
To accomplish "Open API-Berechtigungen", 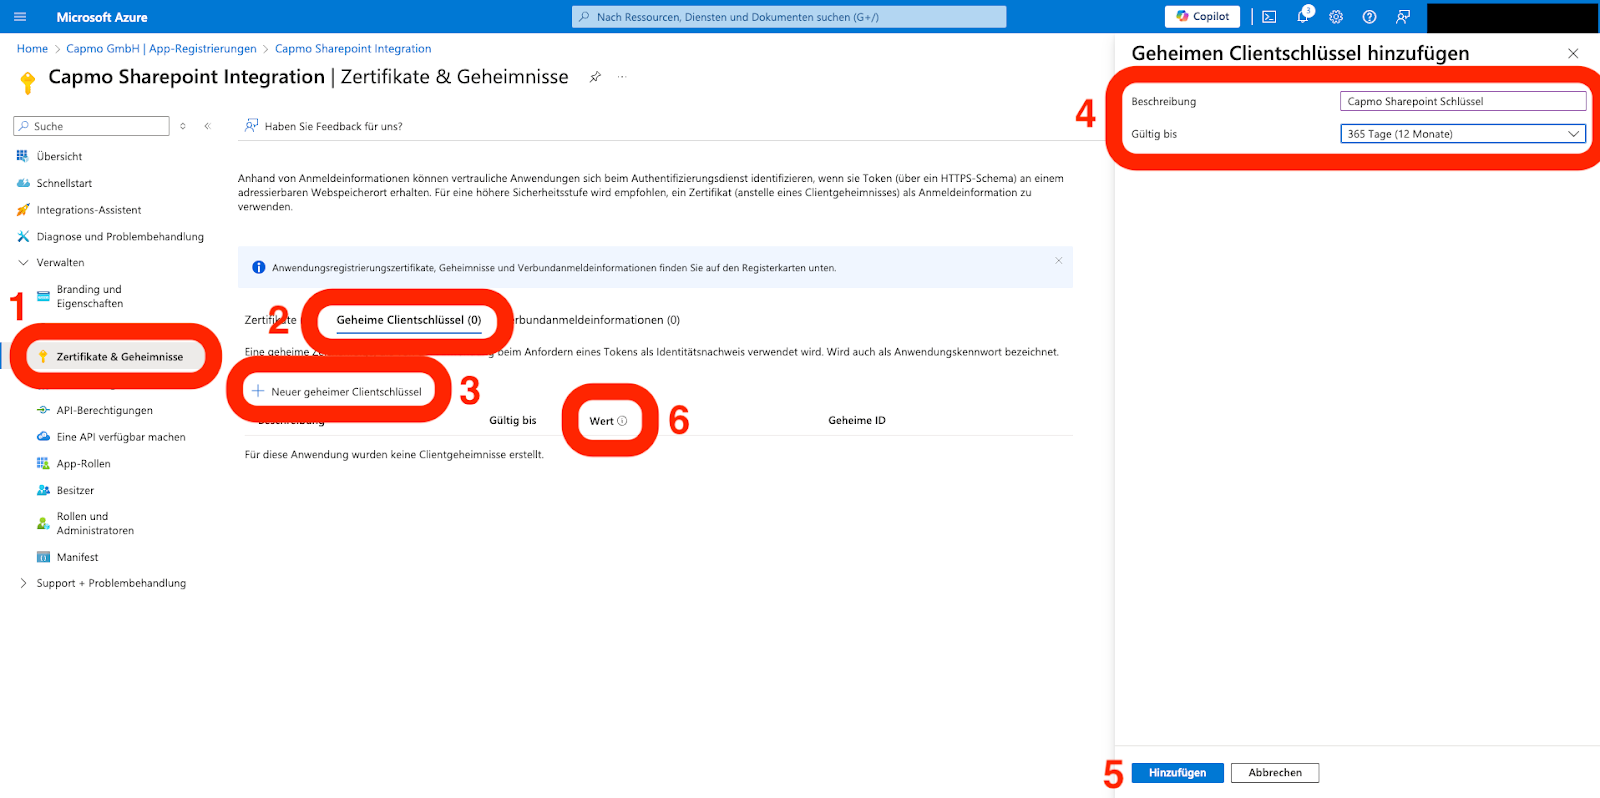I will (x=105, y=411).
